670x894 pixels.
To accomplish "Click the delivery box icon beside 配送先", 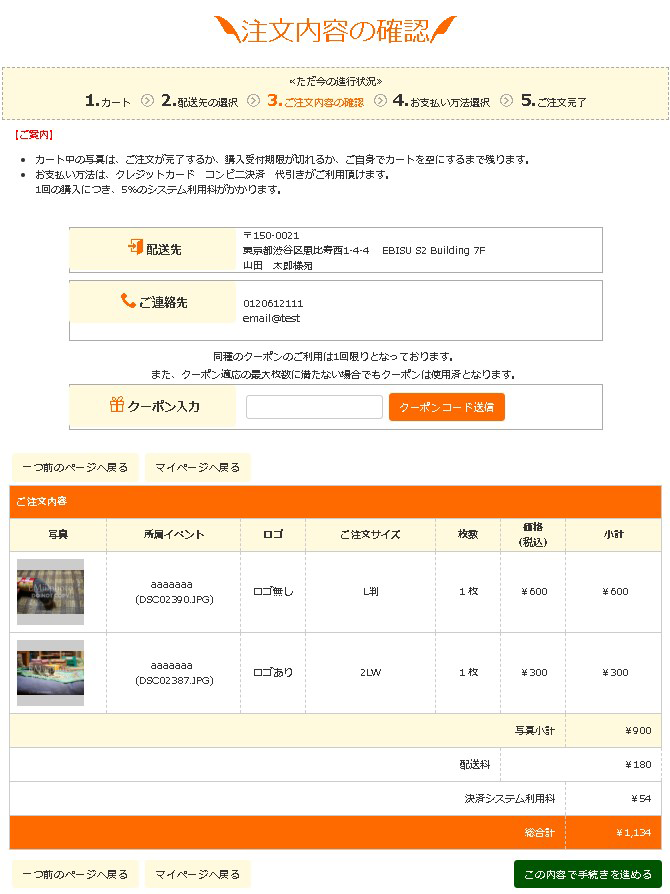I will 135,247.
